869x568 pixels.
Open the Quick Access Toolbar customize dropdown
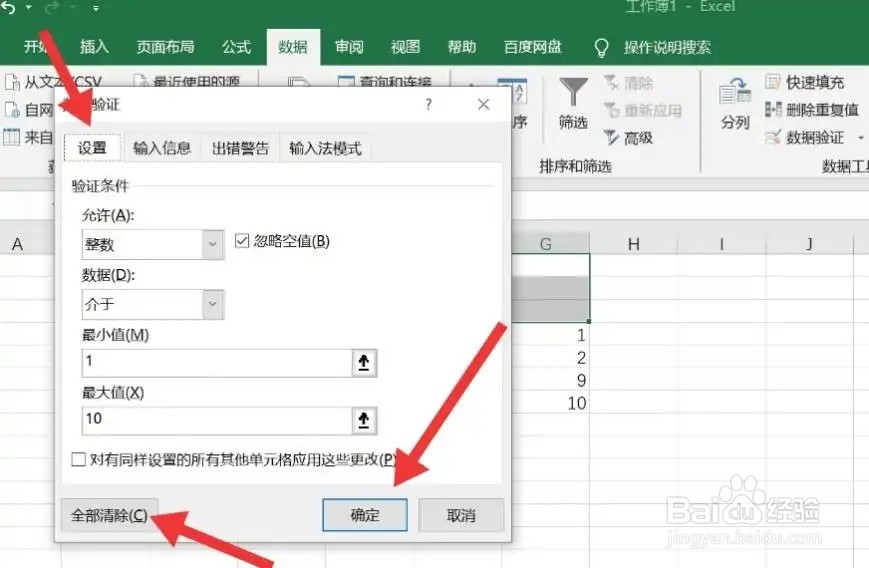pos(95,8)
